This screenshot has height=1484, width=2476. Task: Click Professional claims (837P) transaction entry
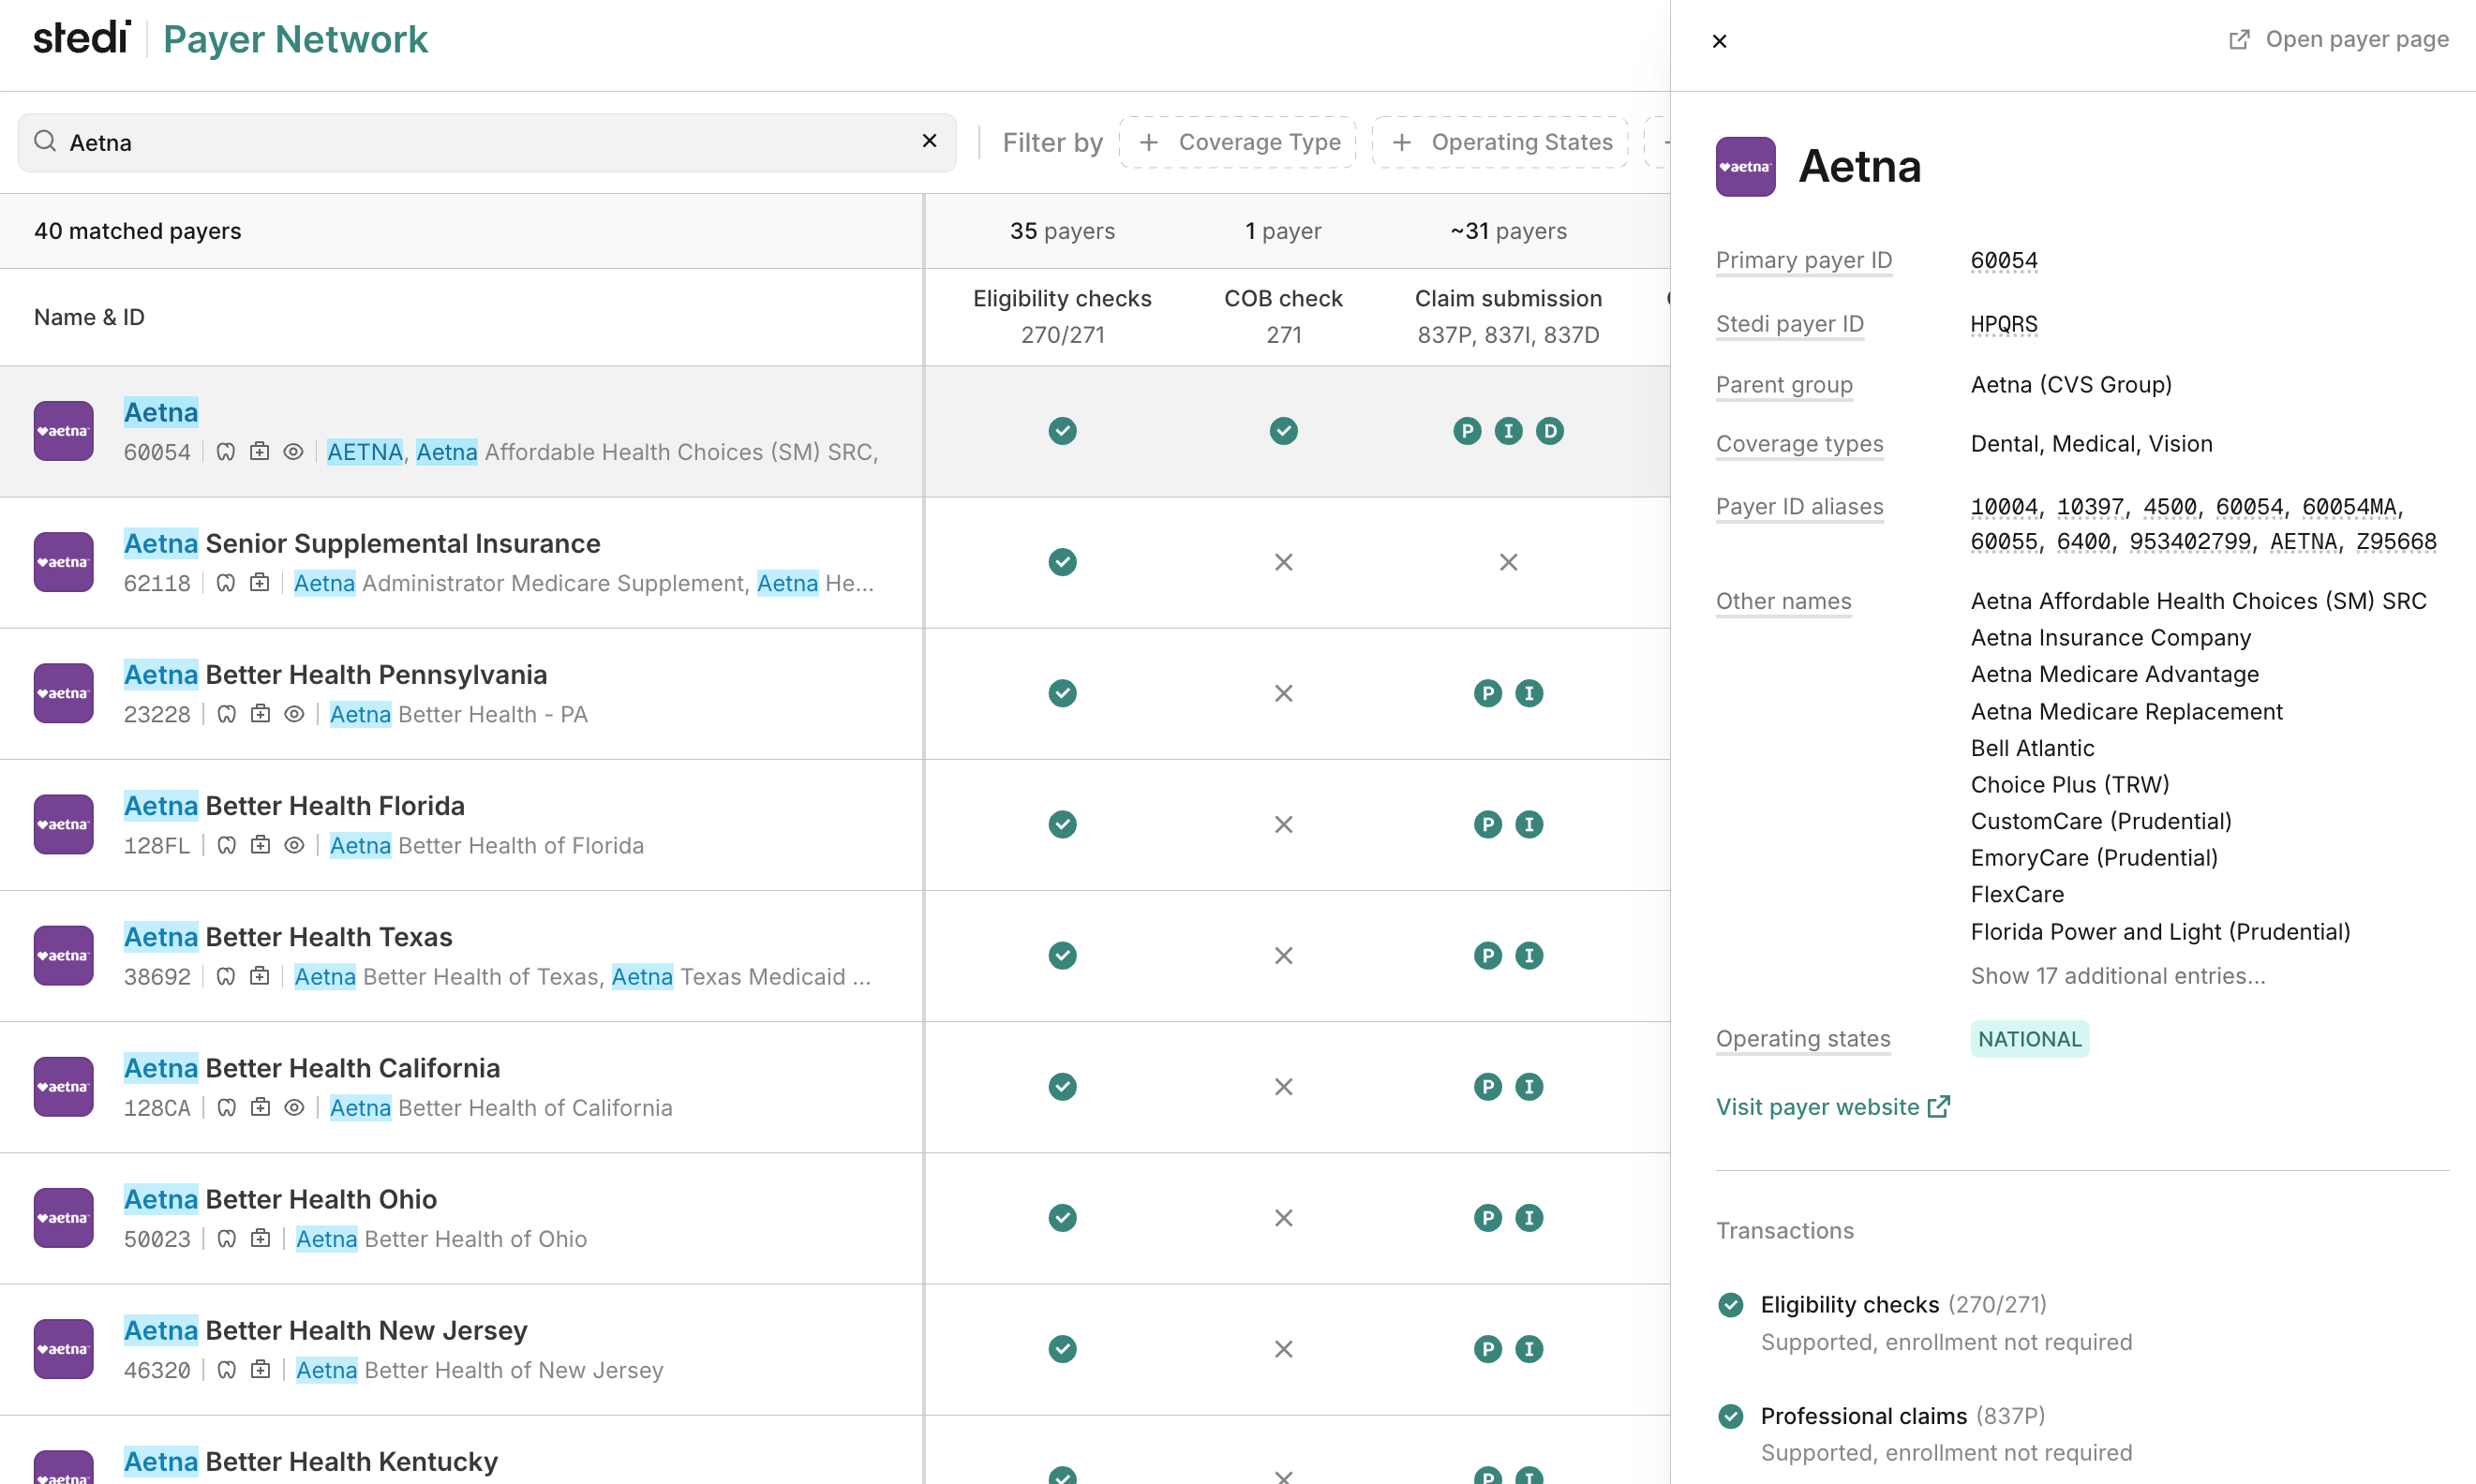pyautogui.click(x=1925, y=1433)
